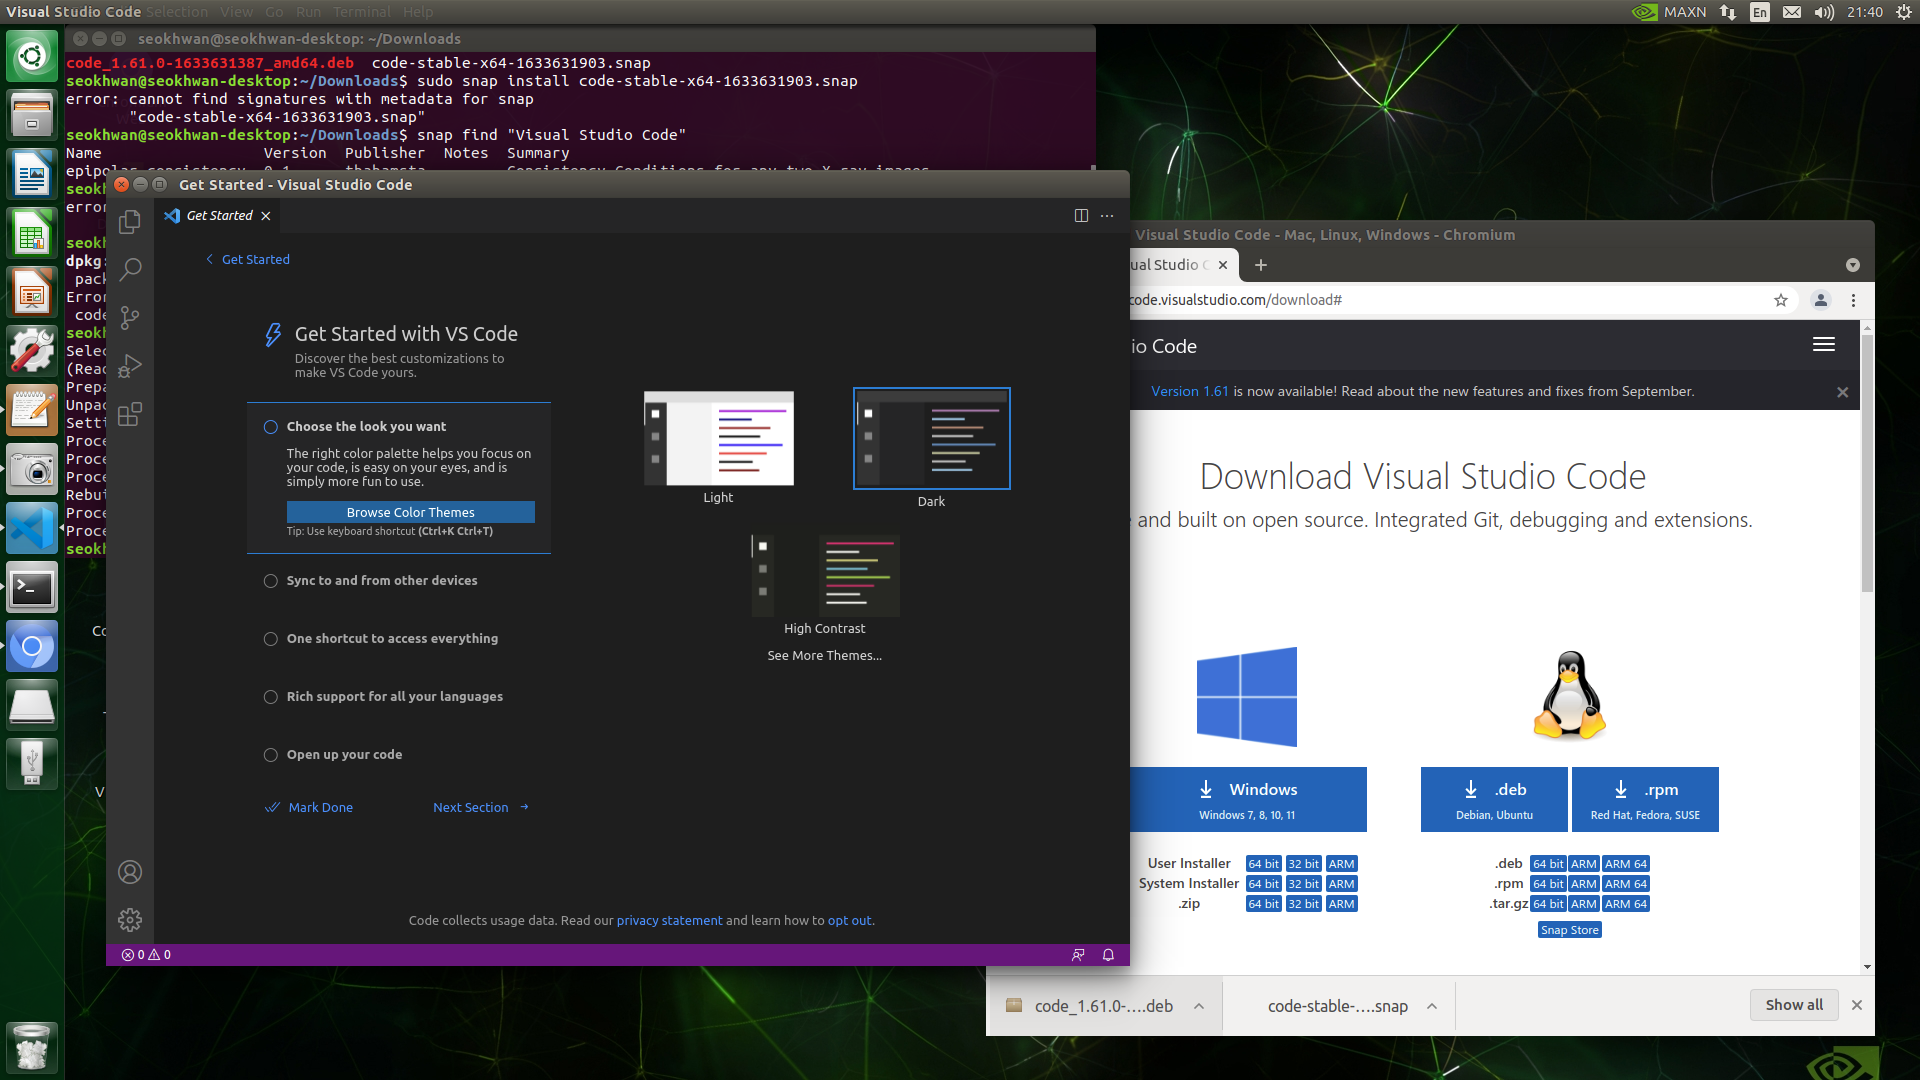Image resolution: width=1920 pixels, height=1080 pixels.
Task: Open Source Control view icon
Action: point(130,318)
